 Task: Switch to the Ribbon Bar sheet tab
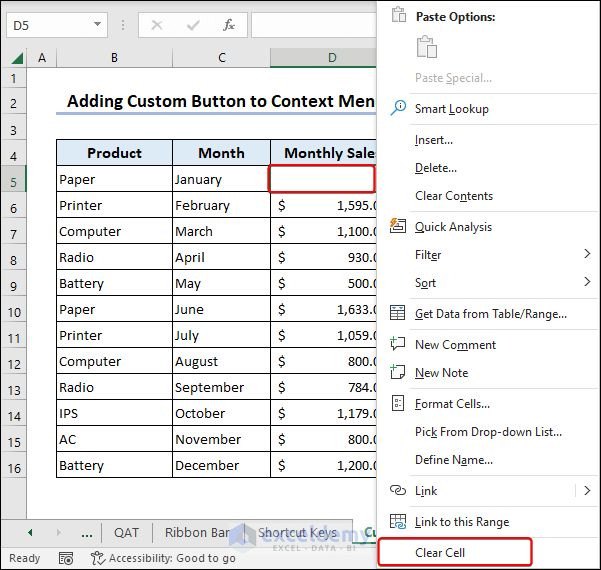click(197, 532)
